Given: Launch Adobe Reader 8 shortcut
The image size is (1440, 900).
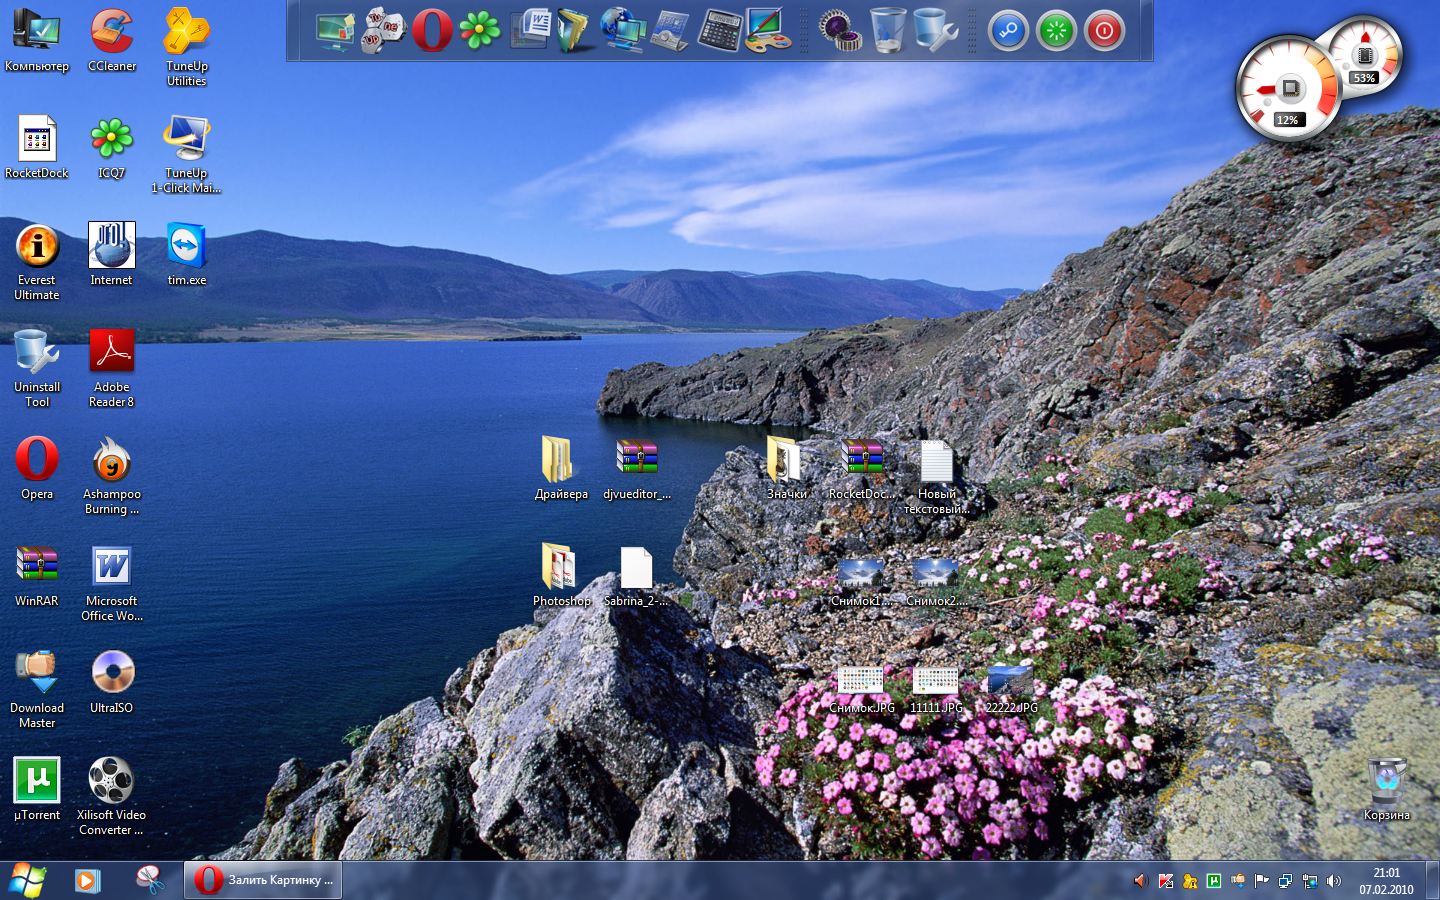Looking at the screenshot, I should click(111, 353).
